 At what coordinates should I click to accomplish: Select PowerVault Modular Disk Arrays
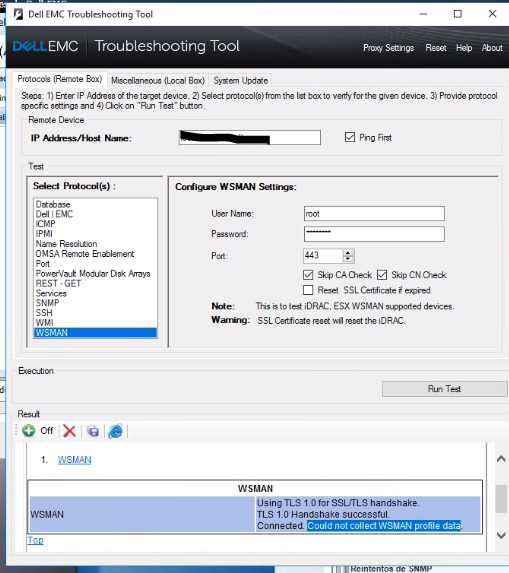pyautogui.click(x=95, y=273)
